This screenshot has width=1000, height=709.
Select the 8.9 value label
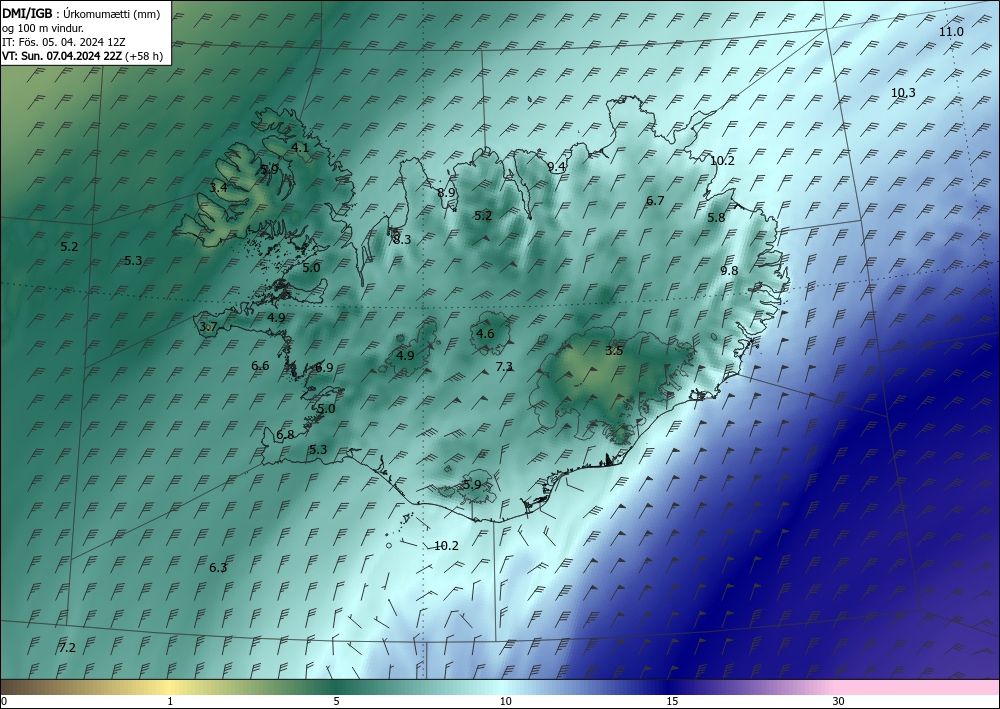pos(446,193)
